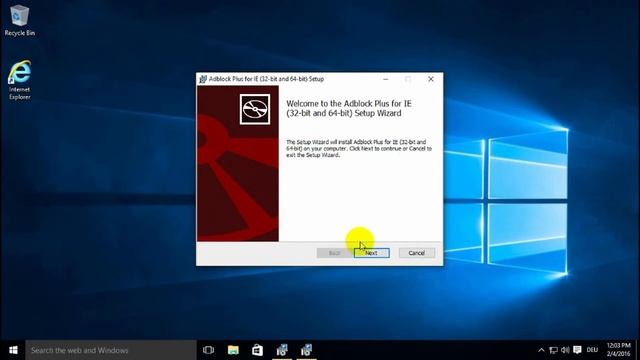Select the second installer taskbar icon
Screen dimensions: 640x360
click(307, 350)
